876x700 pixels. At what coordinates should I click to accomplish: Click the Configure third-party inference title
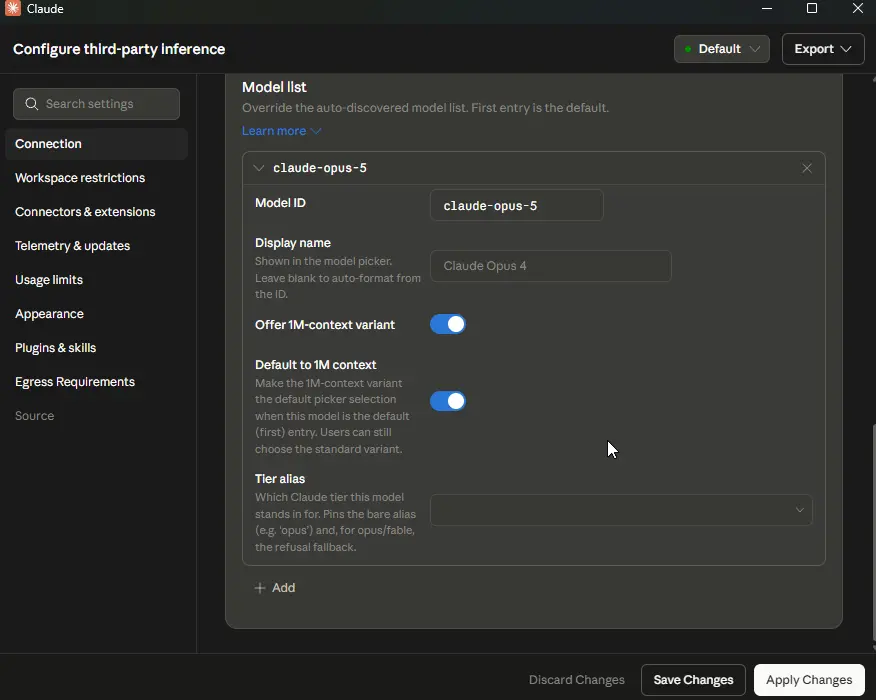tap(119, 49)
